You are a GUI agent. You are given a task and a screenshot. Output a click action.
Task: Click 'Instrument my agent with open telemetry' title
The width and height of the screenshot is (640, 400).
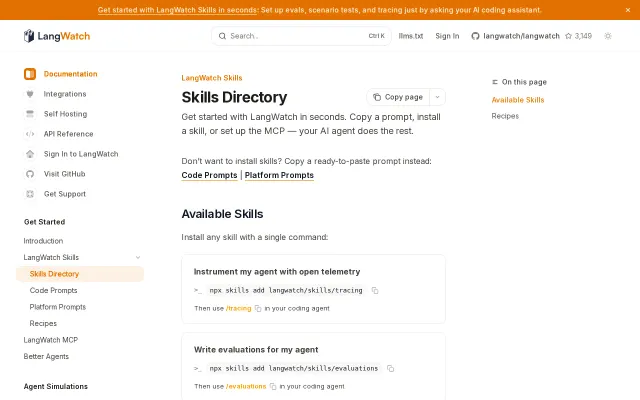(277, 272)
